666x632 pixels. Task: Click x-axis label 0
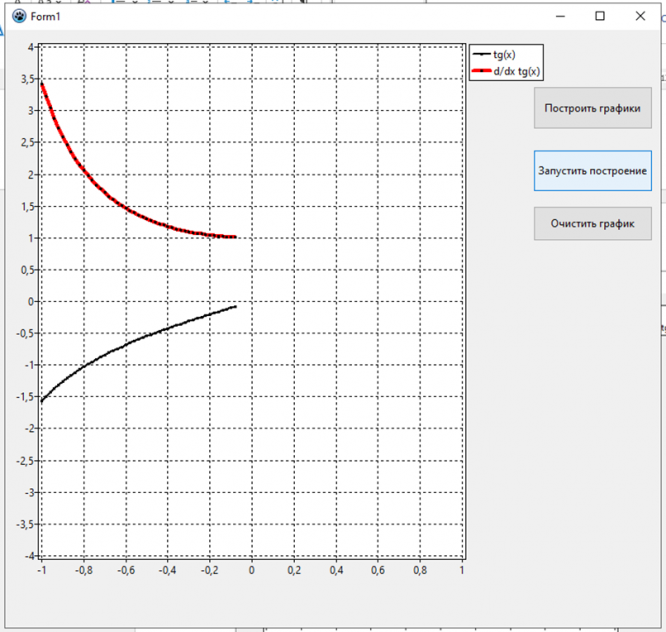pyautogui.click(x=251, y=570)
